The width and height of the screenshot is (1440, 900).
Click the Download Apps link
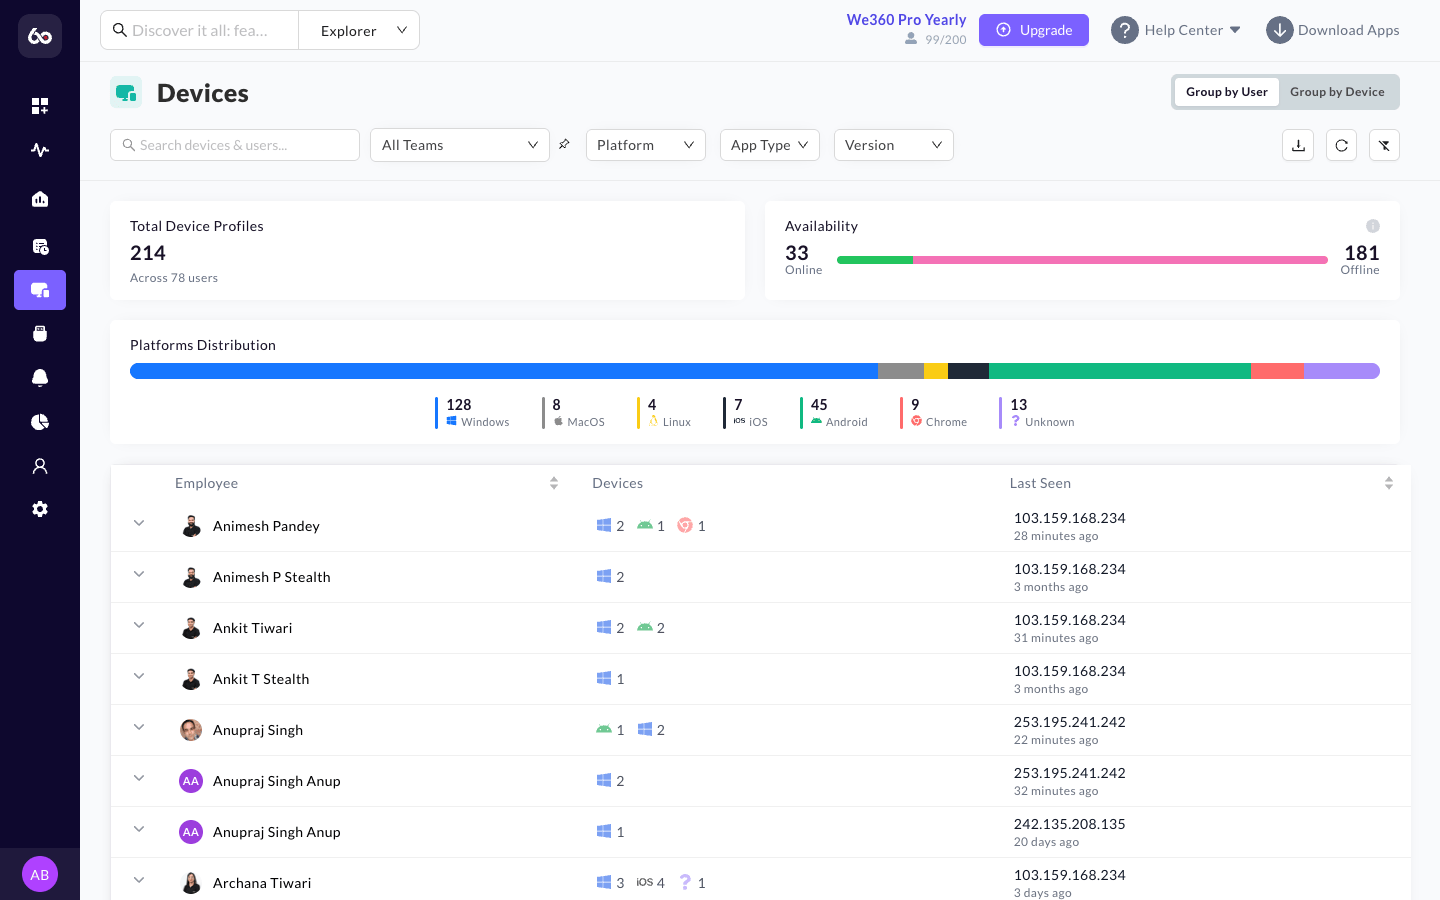(1348, 30)
